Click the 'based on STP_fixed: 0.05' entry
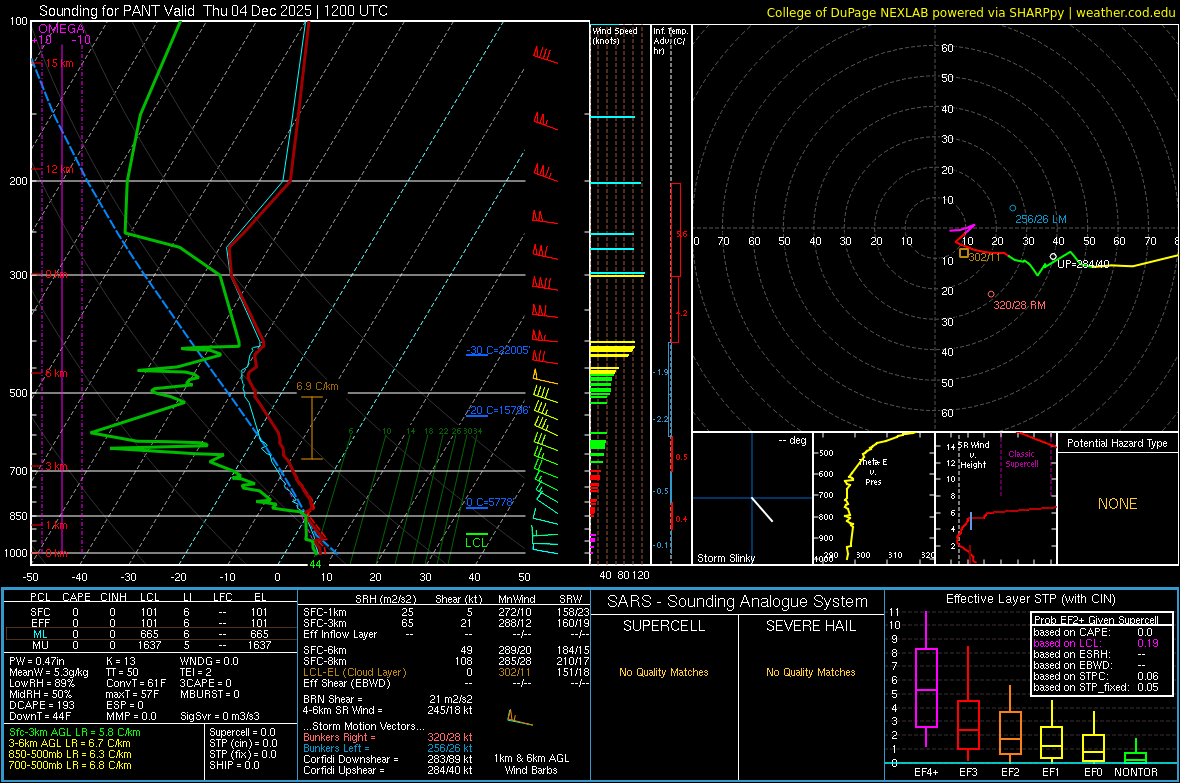The height and width of the screenshot is (783, 1180). pos(1096,687)
